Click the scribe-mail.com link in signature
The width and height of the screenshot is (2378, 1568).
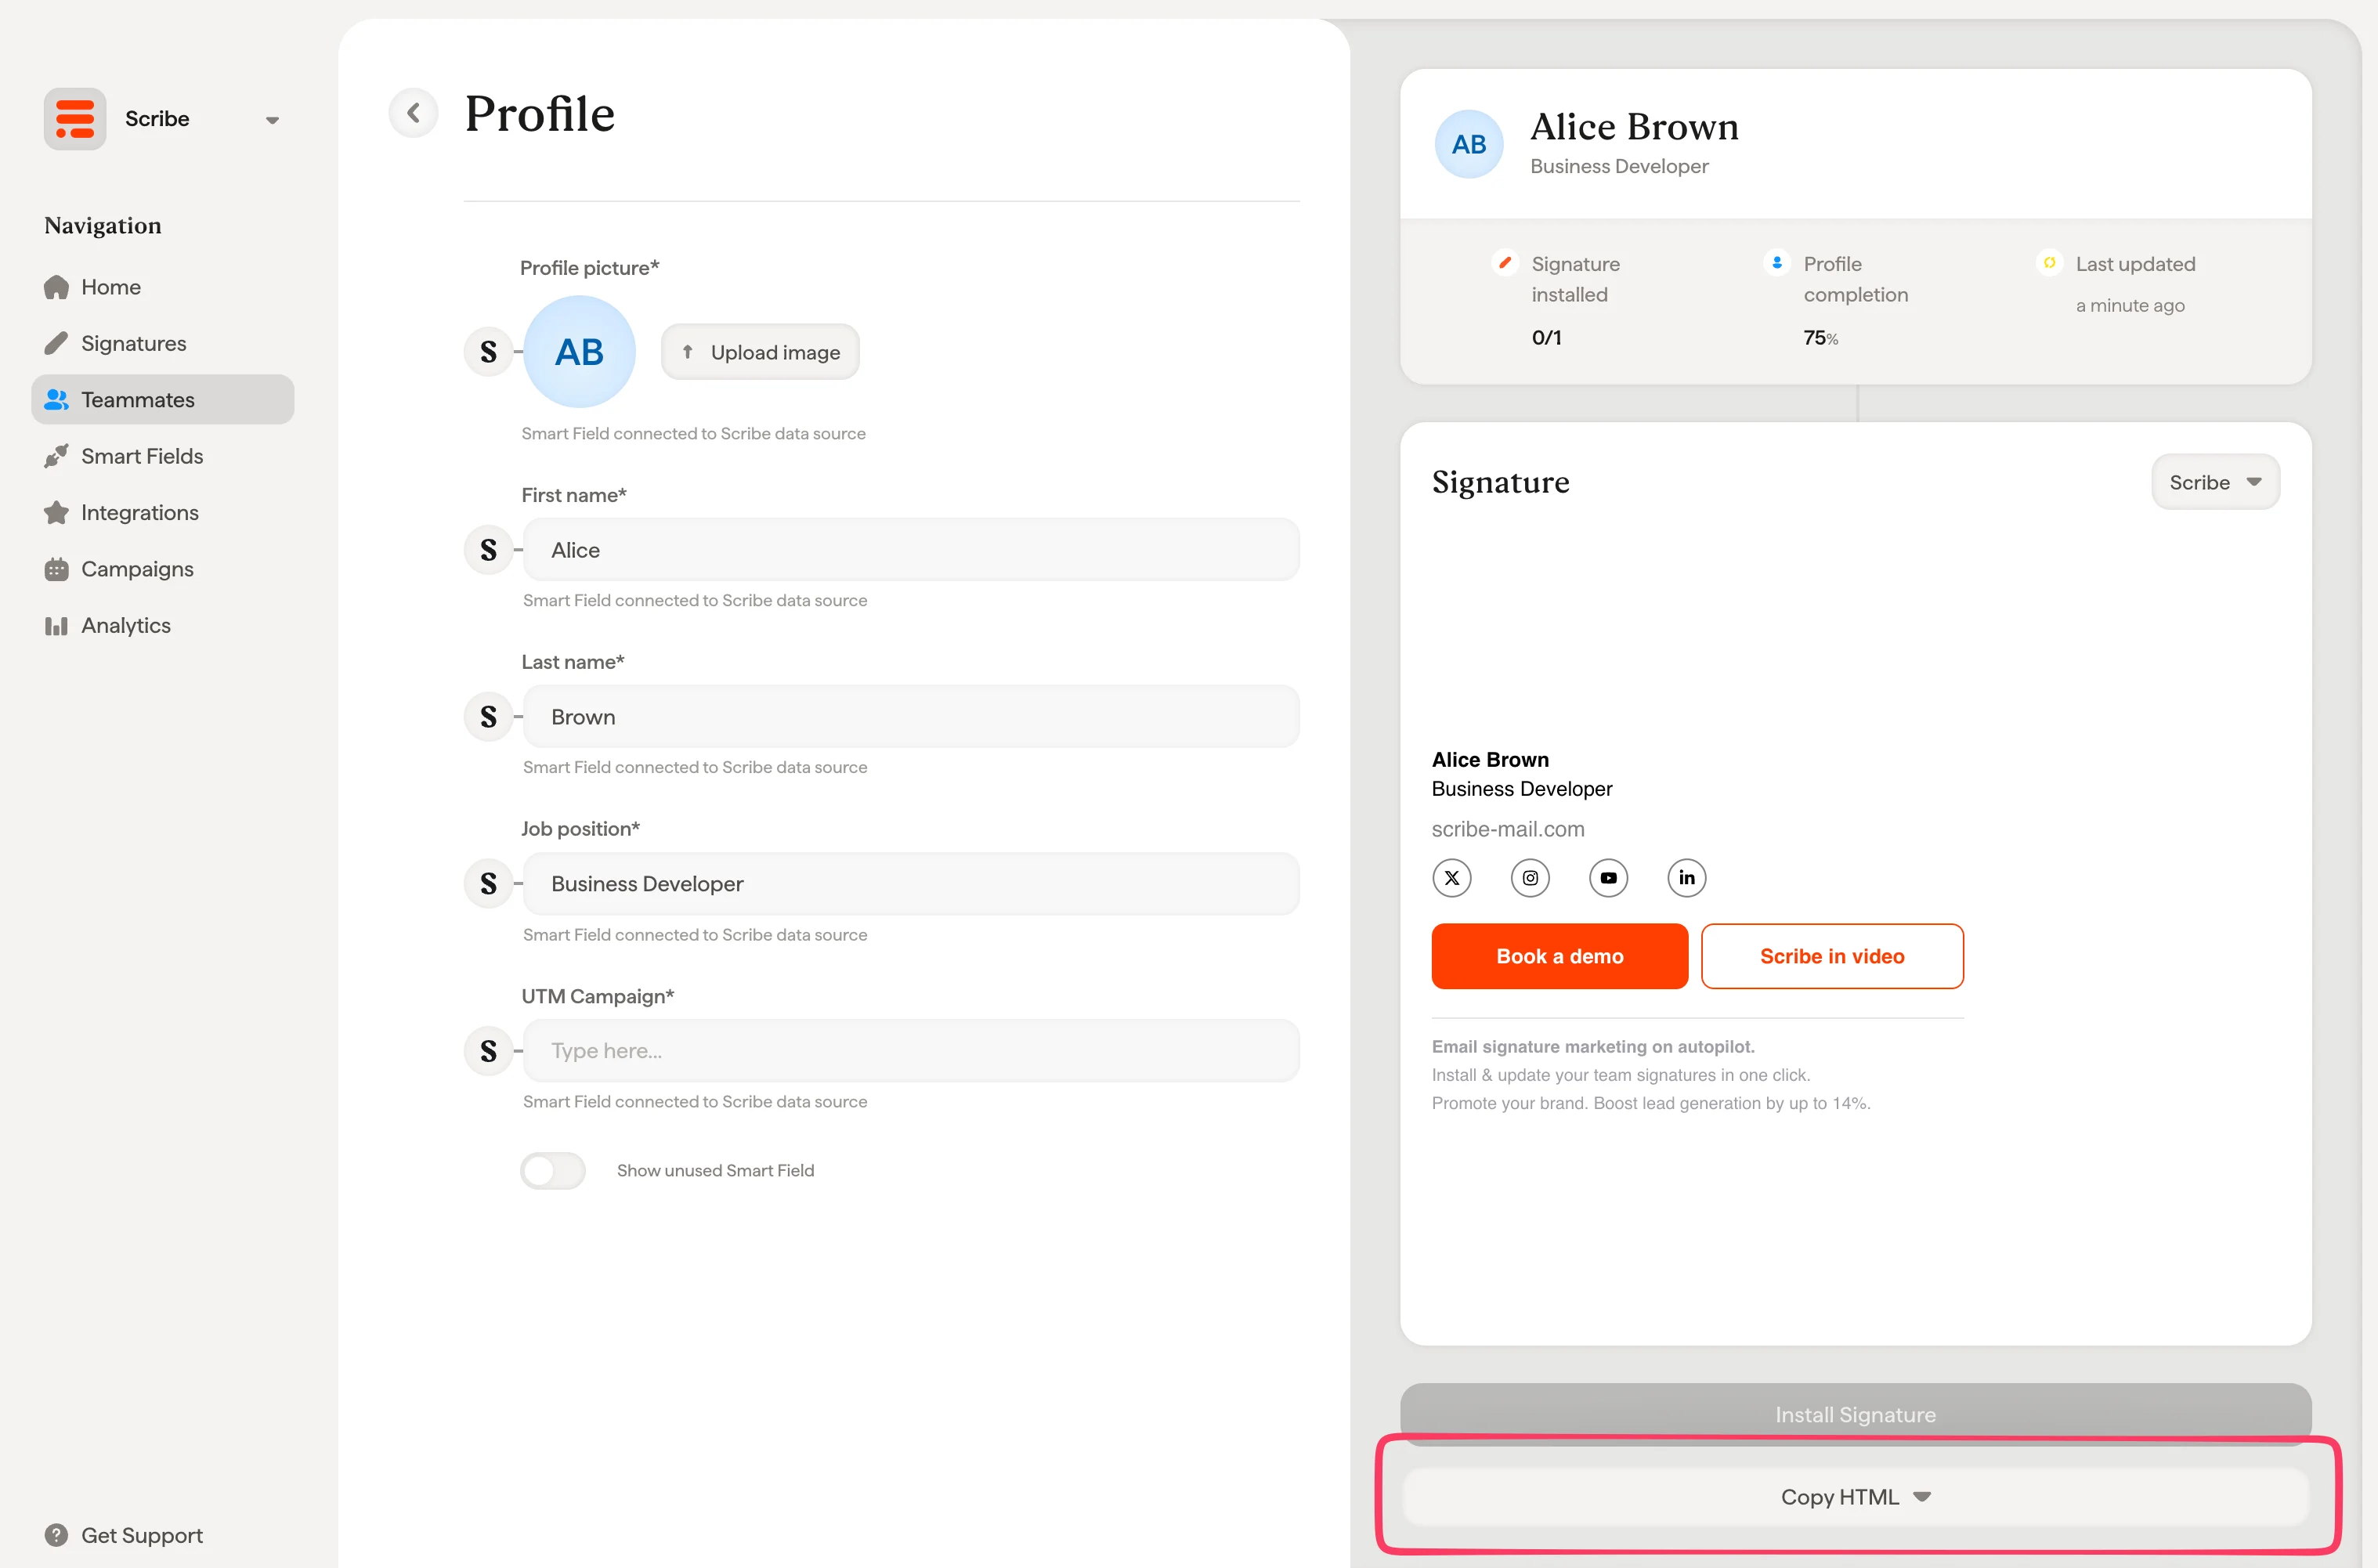point(1508,829)
